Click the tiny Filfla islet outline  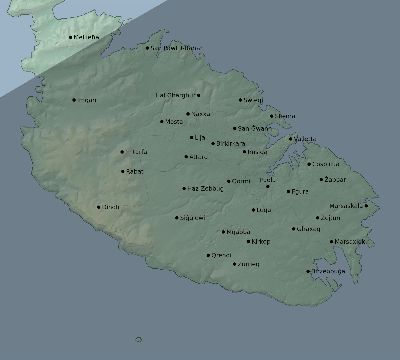(x=139, y=339)
